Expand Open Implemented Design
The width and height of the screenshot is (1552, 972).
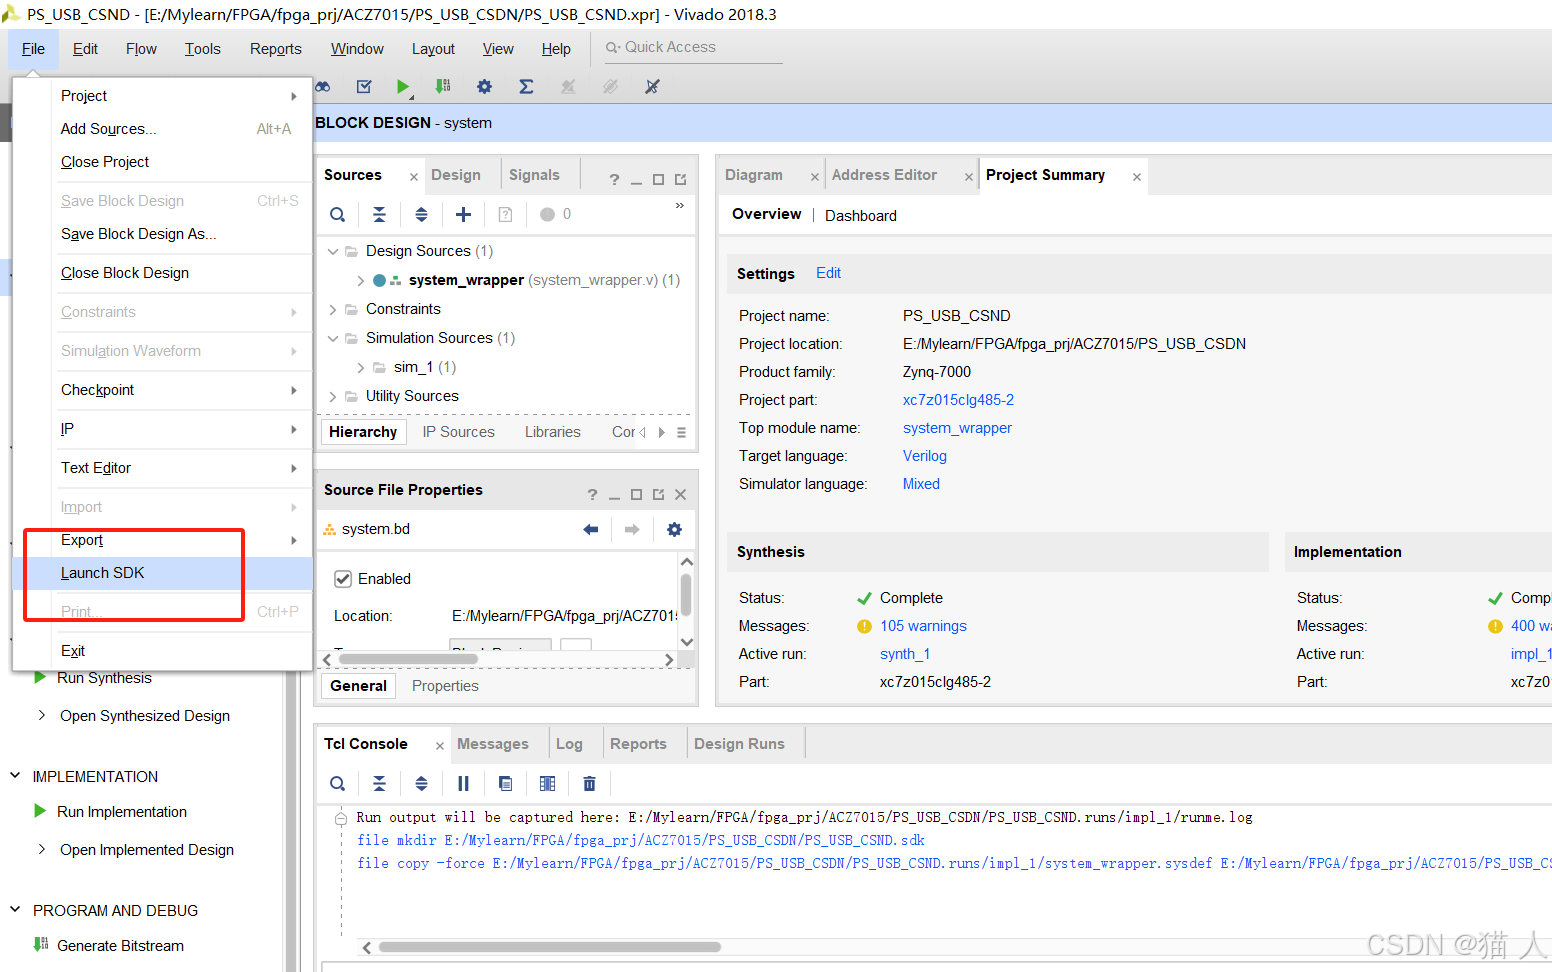[42, 849]
